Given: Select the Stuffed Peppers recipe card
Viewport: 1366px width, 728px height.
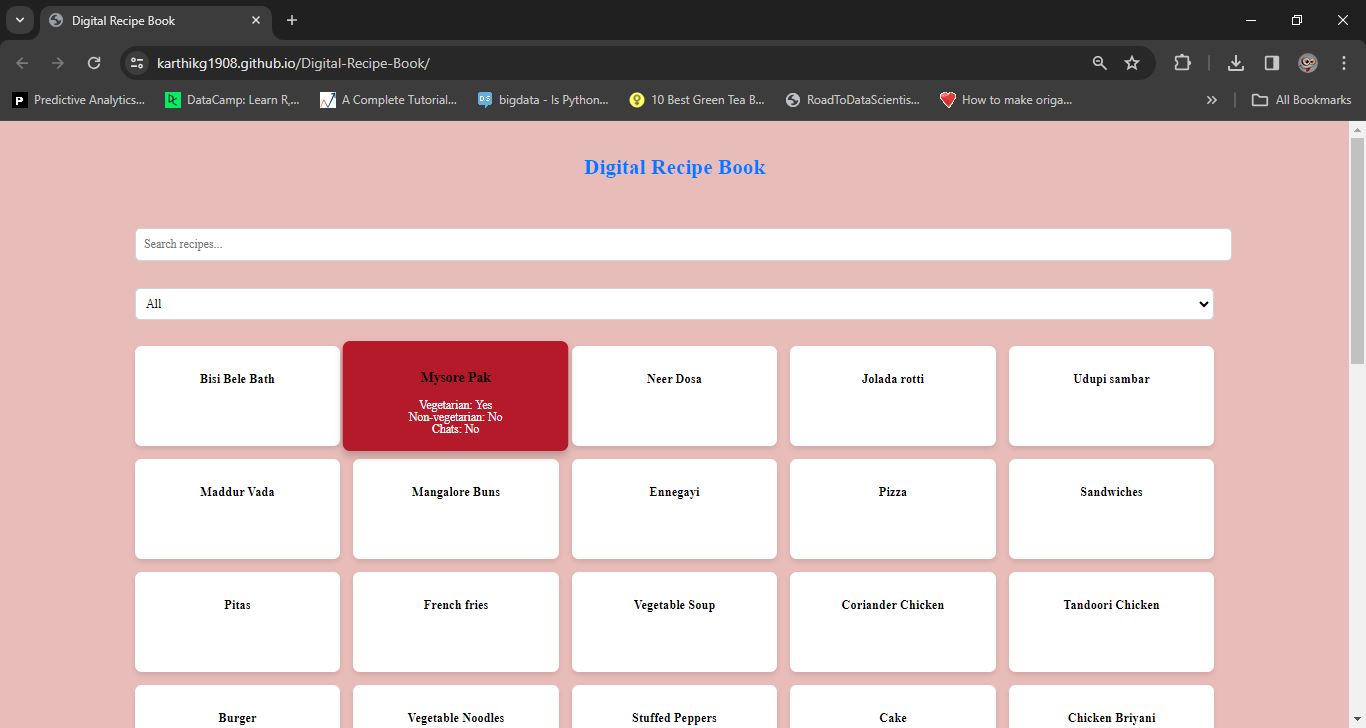Looking at the screenshot, I should click(x=674, y=707).
